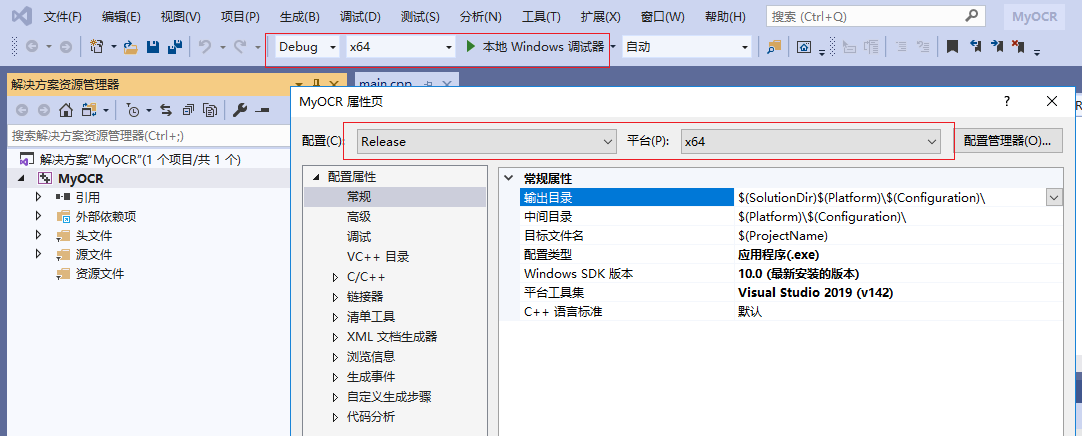Click the Find in Files icon
The height and width of the screenshot is (436, 1082).
tap(774, 47)
